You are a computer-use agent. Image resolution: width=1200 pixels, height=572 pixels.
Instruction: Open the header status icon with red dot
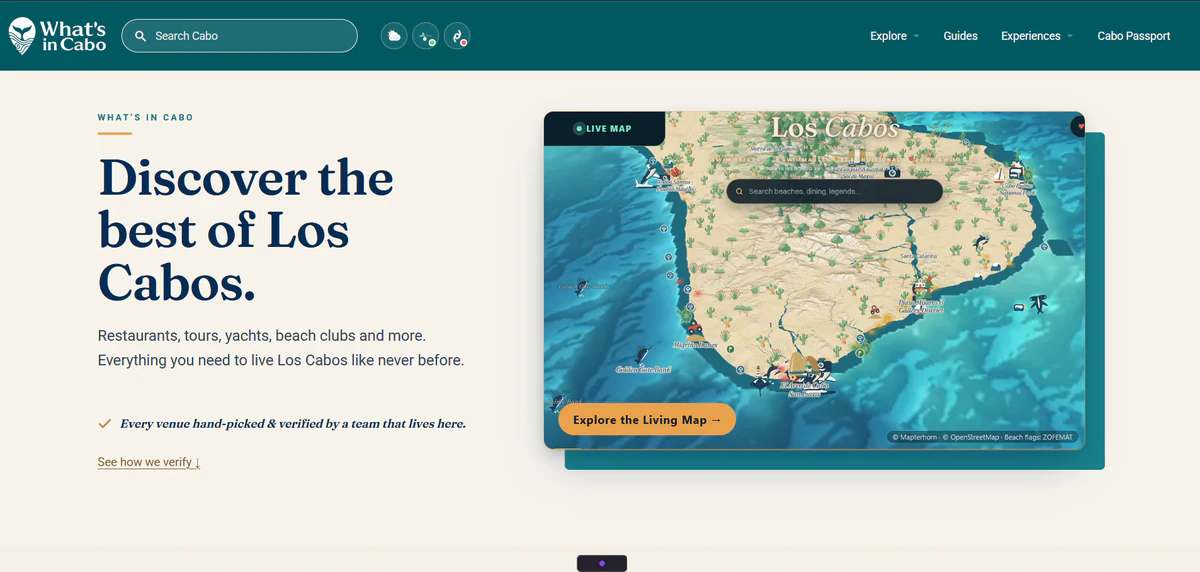pos(457,36)
